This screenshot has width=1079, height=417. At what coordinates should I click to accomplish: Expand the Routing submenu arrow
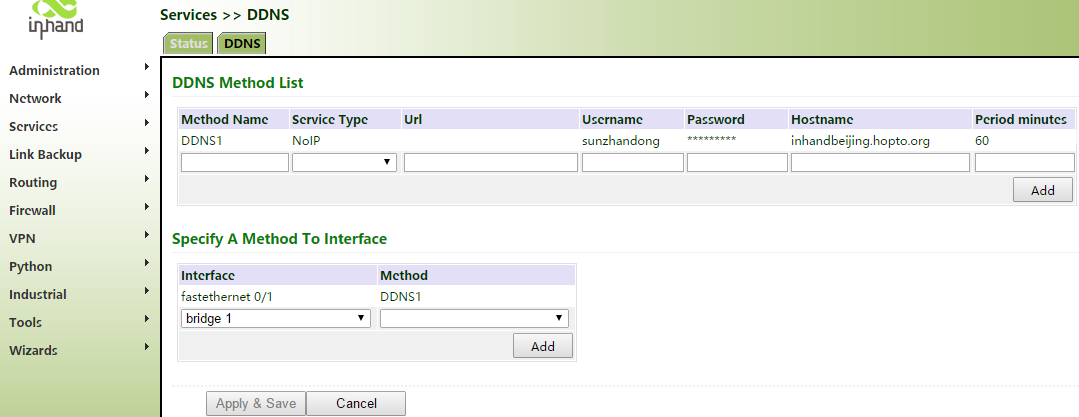click(x=146, y=180)
